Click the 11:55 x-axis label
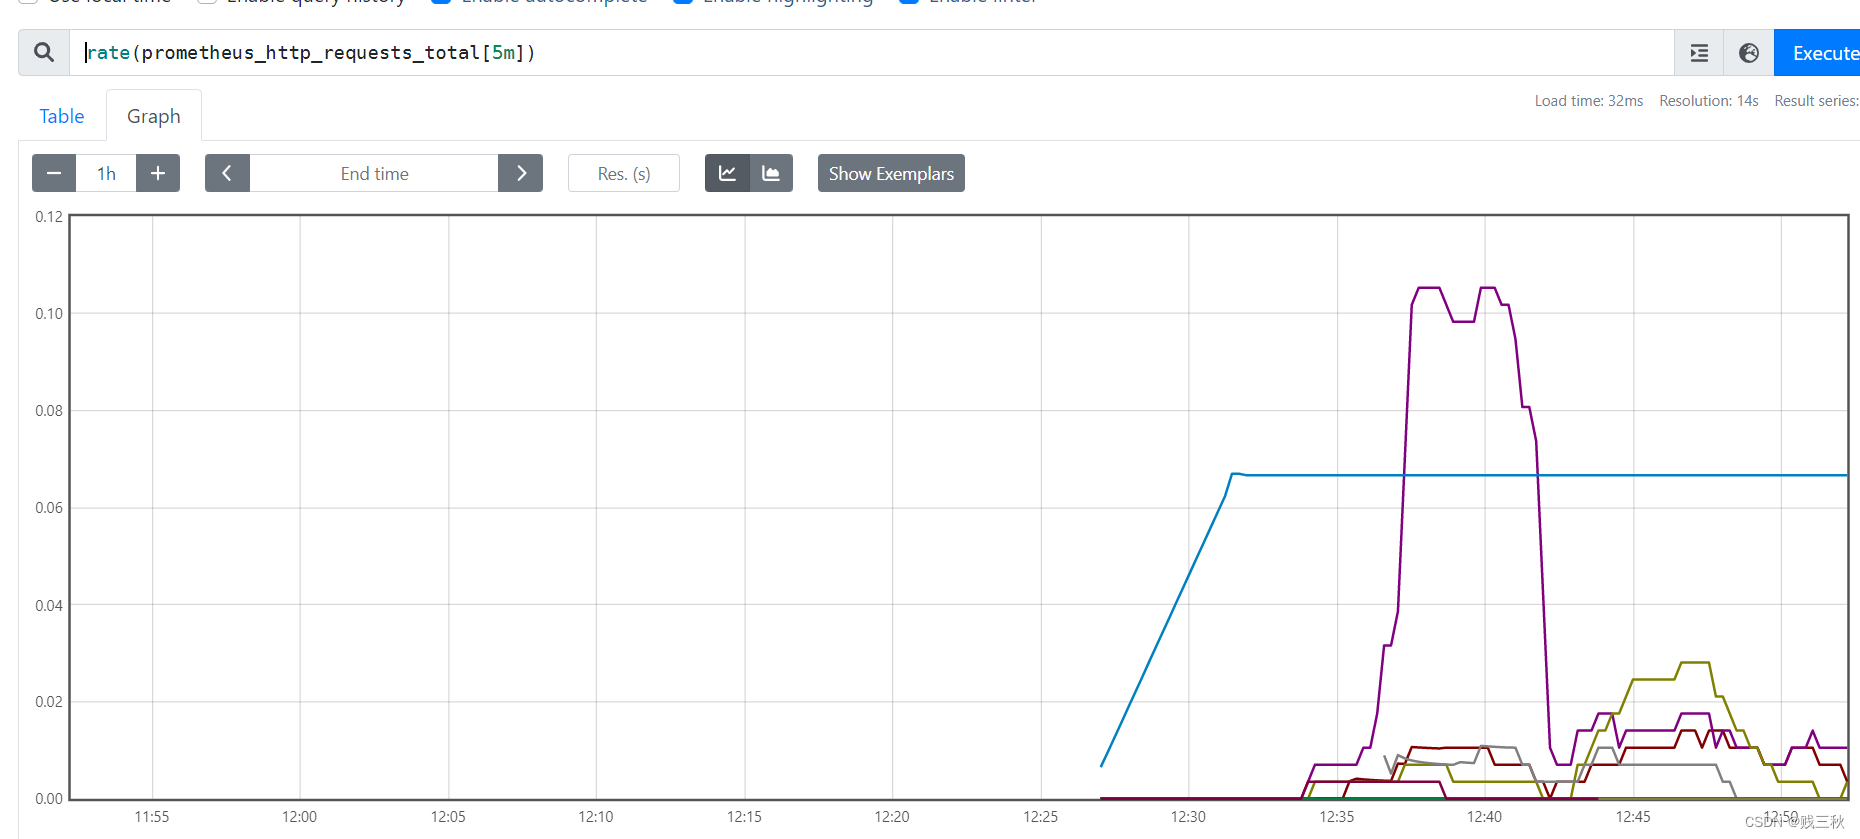 [x=152, y=817]
